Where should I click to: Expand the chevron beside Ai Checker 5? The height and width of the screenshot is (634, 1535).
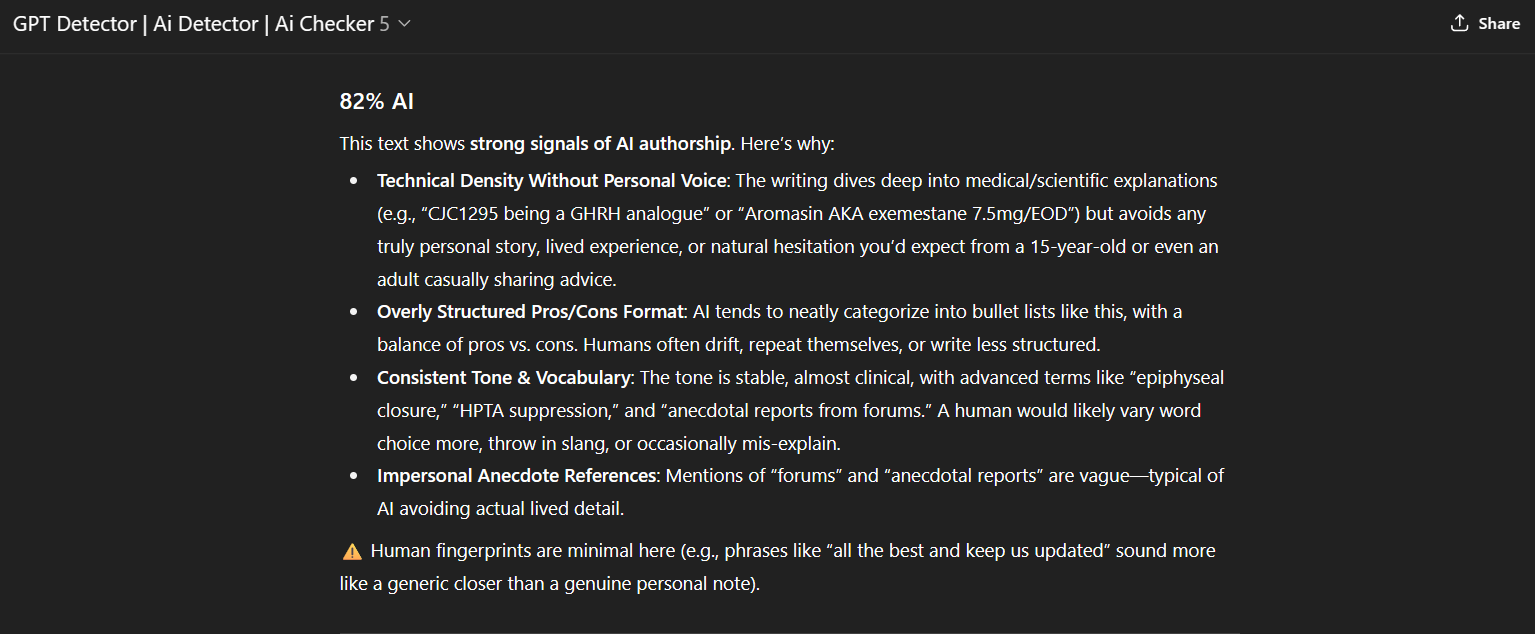coord(404,24)
